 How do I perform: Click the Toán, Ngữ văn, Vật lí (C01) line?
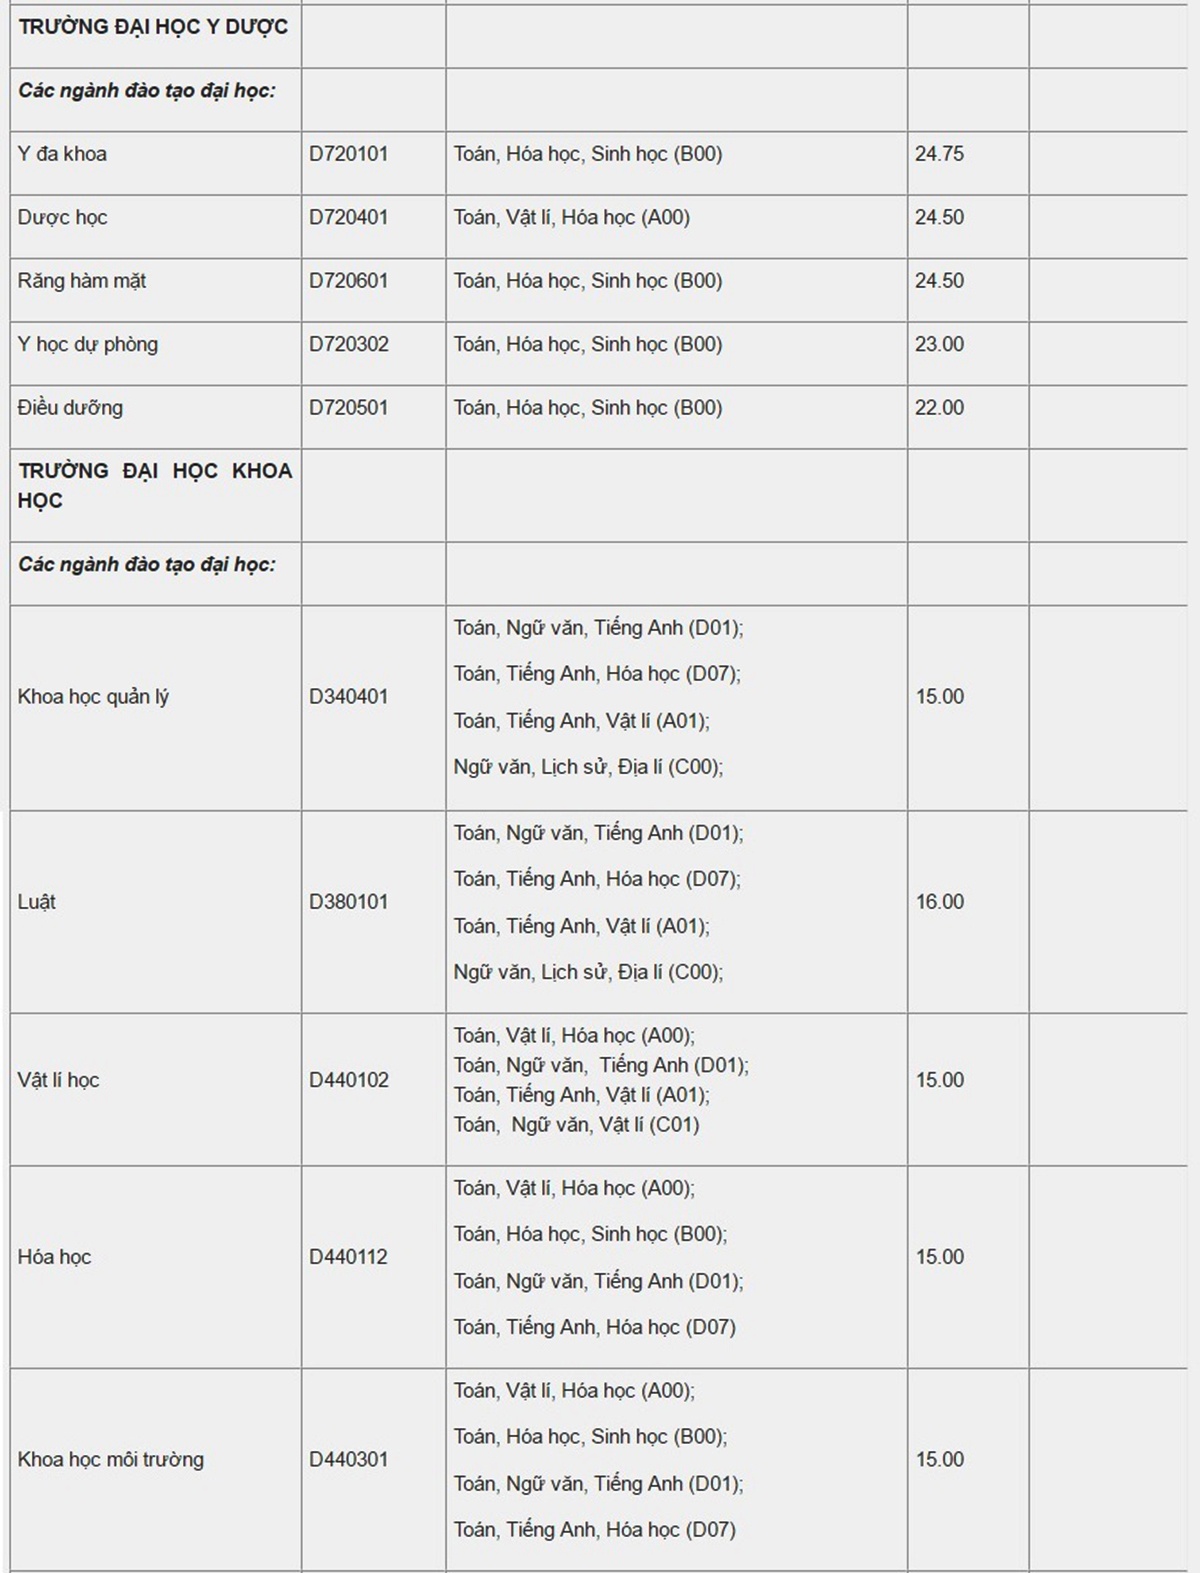tap(577, 1125)
